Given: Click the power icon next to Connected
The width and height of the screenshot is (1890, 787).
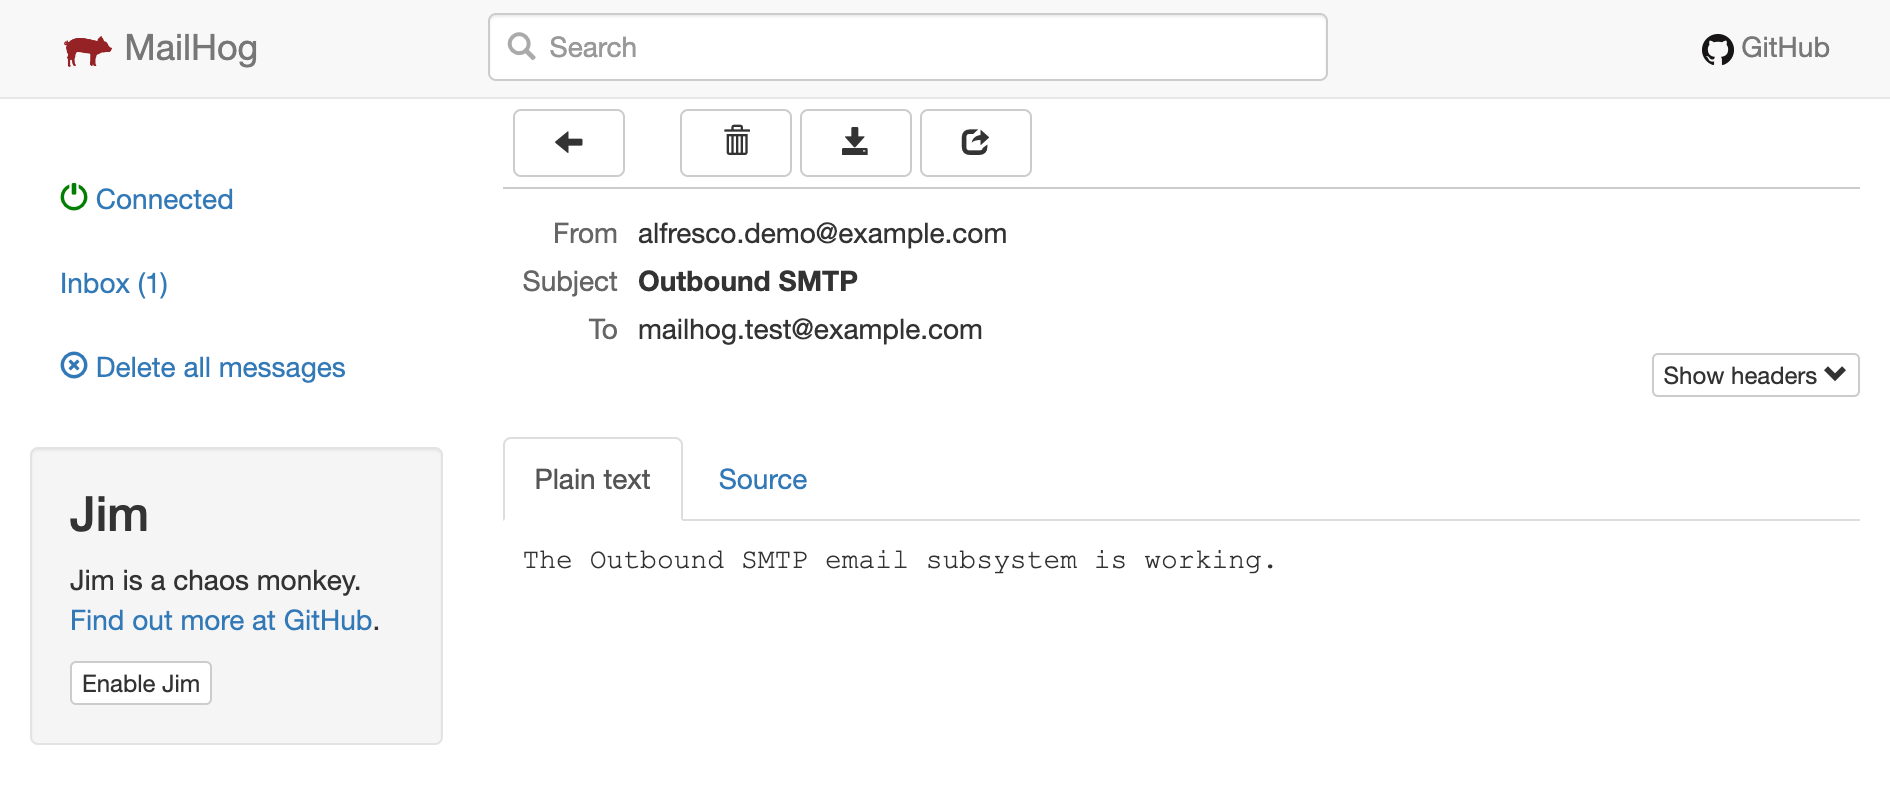Looking at the screenshot, I should point(72,197).
